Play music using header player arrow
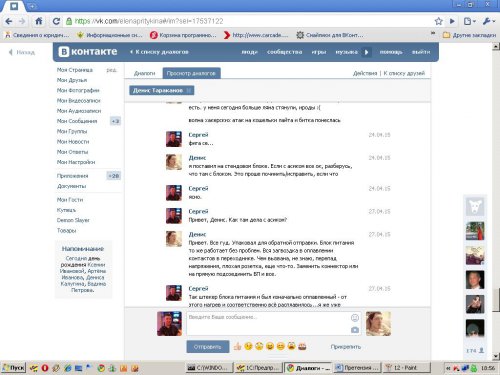 (x=366, y=52)
